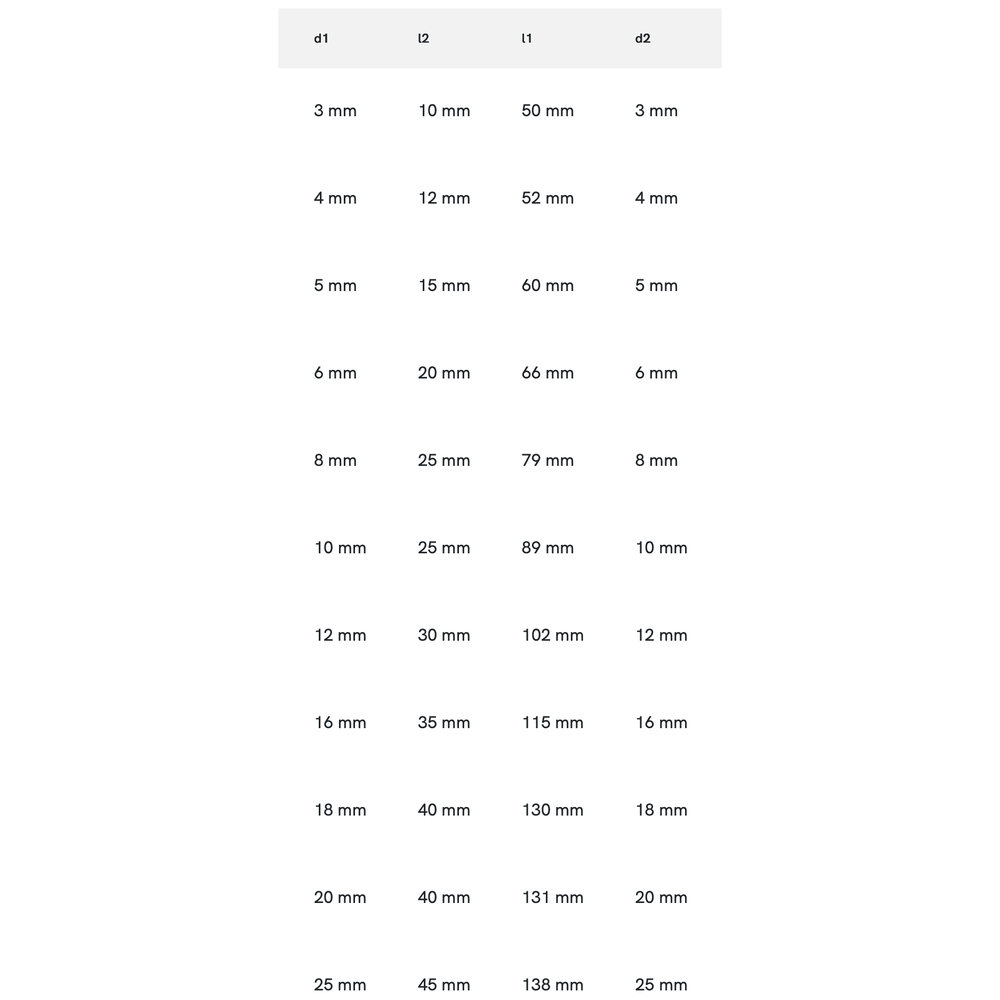Click the d1 column header
Viewport: 1000px width, 1000px height.
pyautogui.click(x=321, y=39)
